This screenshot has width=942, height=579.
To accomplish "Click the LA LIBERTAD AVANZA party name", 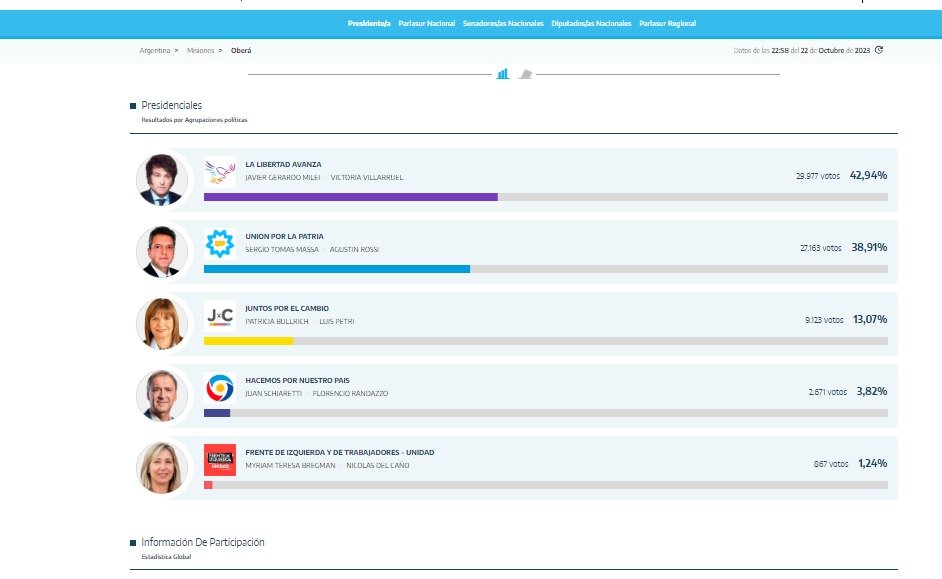I will pyautogui.click(x=283, y=165).
